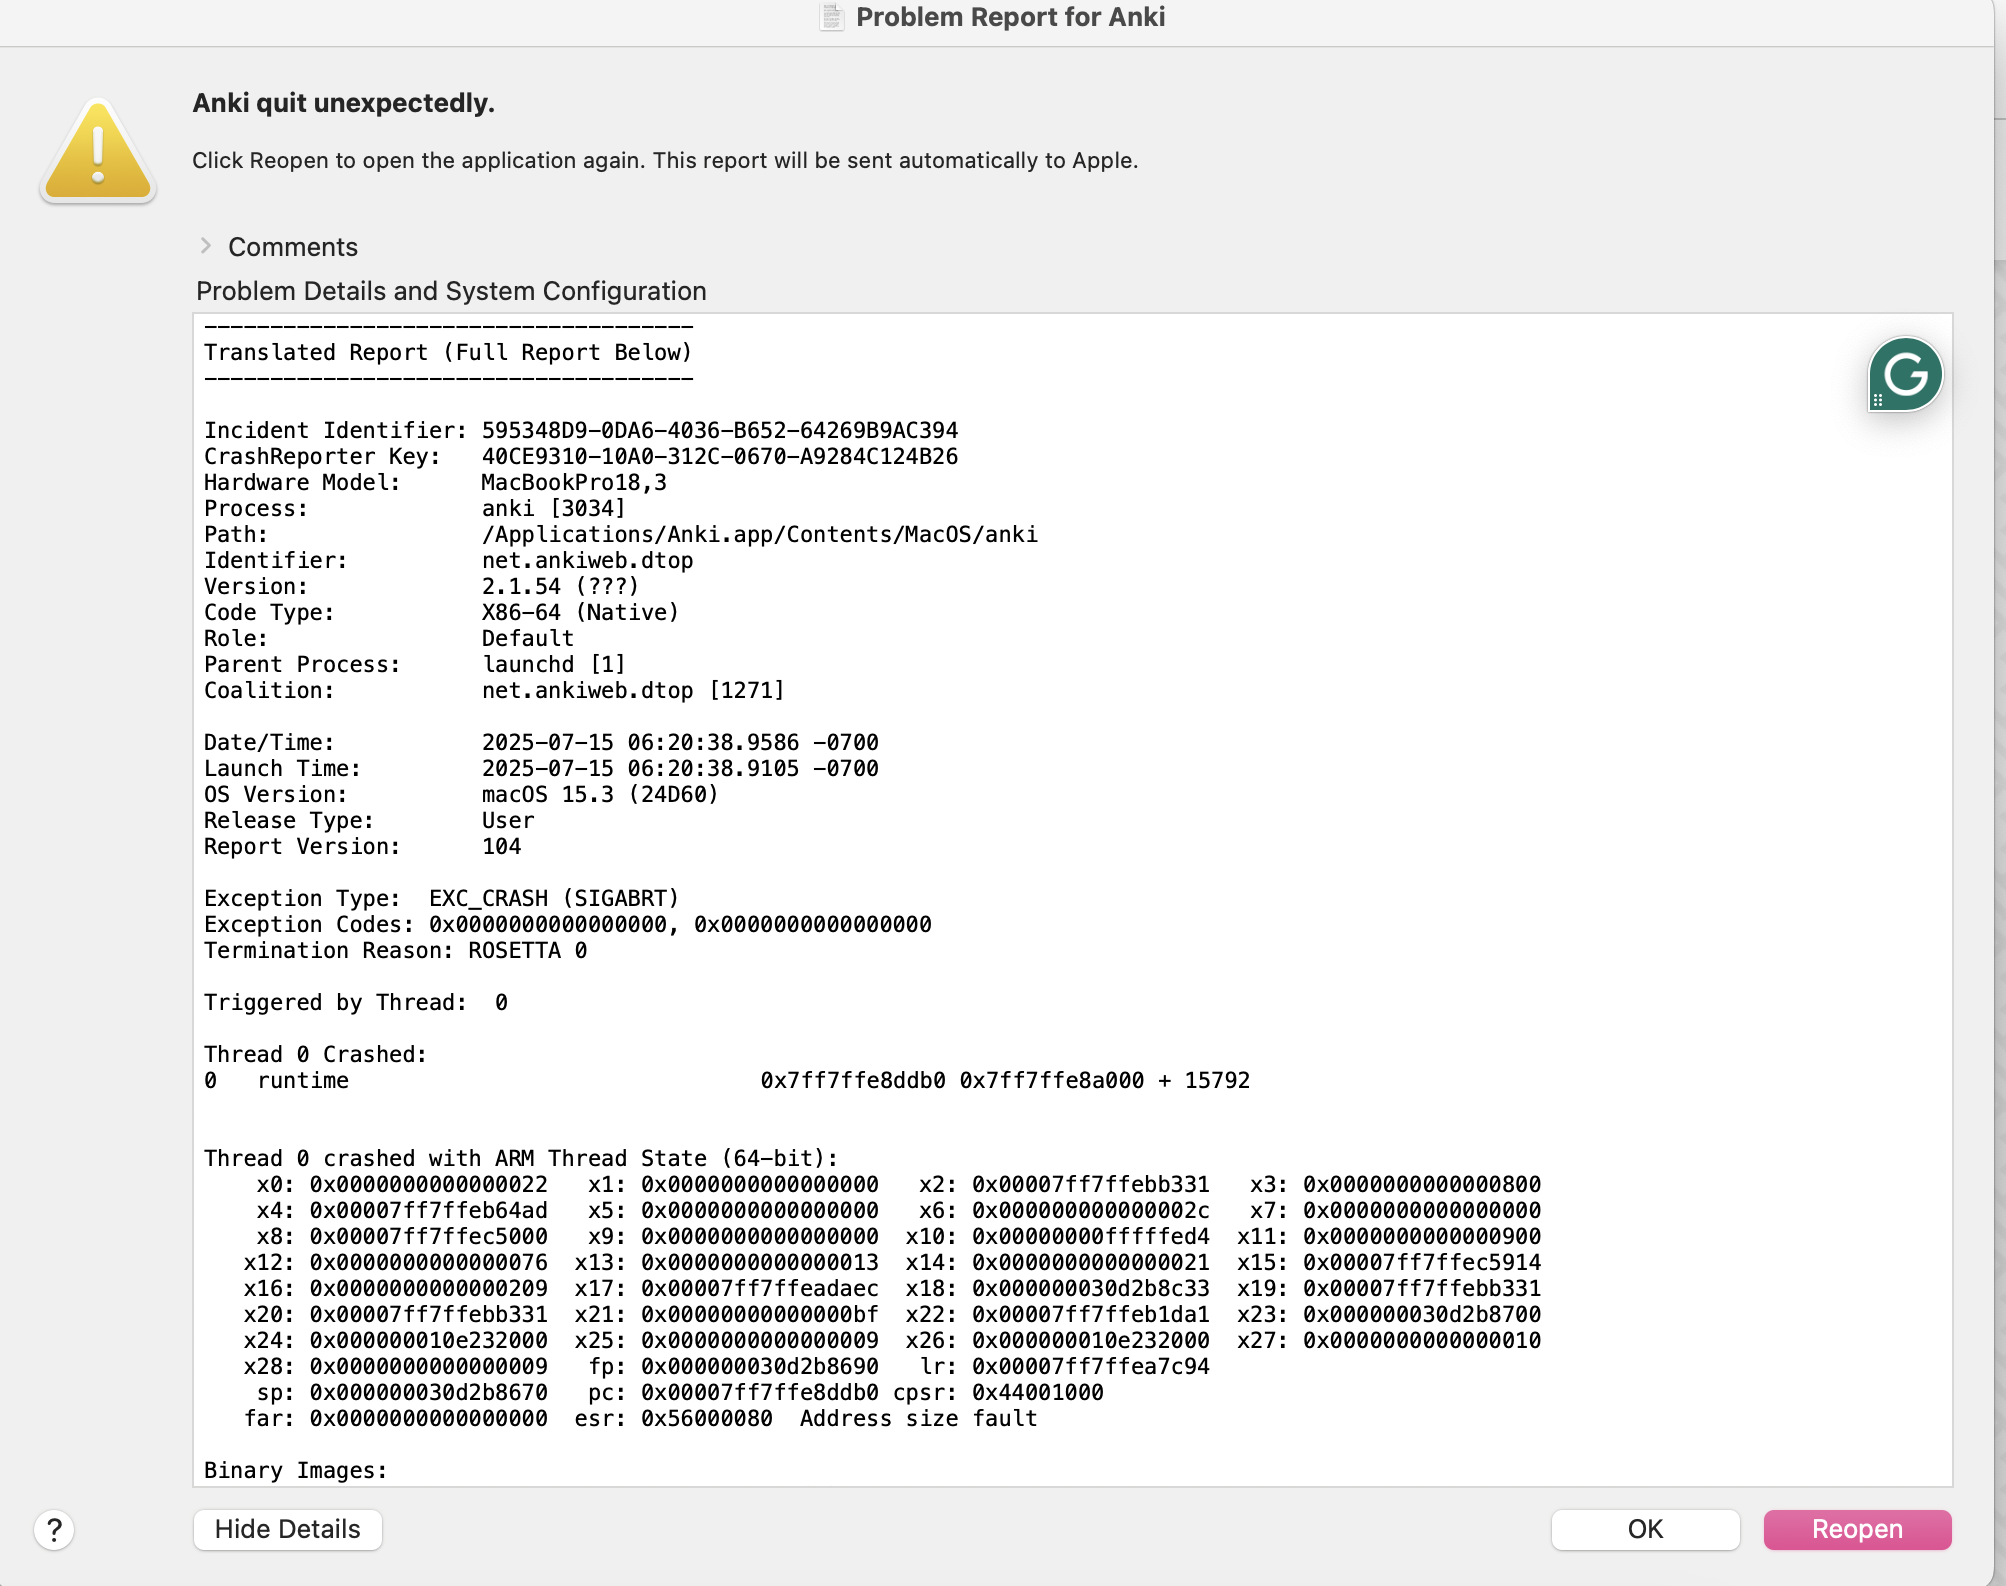Click the Problem Report for Anki title
Screen dimensions: 2006x1586
coord(1011,17)
